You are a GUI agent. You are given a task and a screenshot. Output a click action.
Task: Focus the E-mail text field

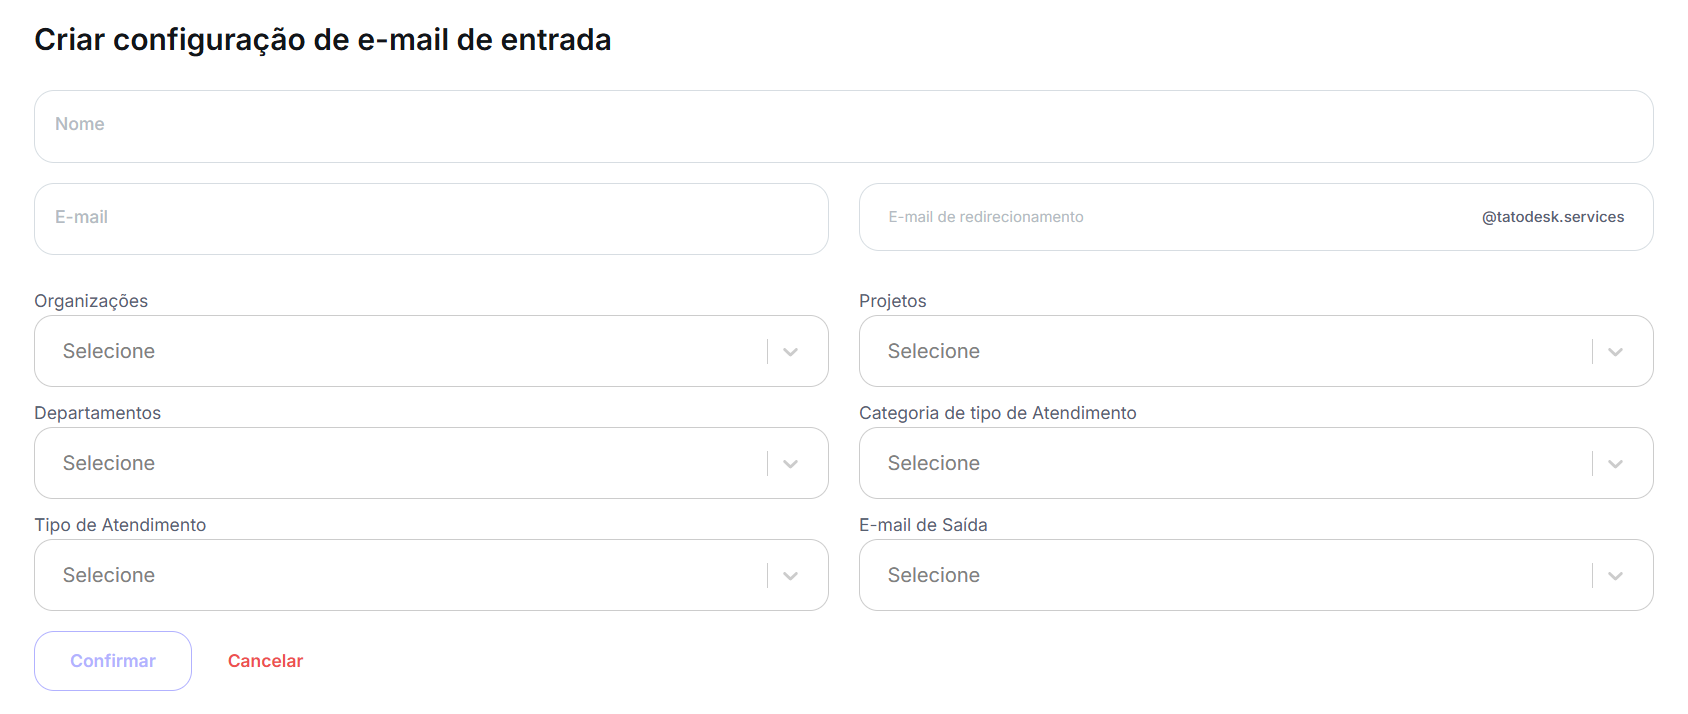431,218
